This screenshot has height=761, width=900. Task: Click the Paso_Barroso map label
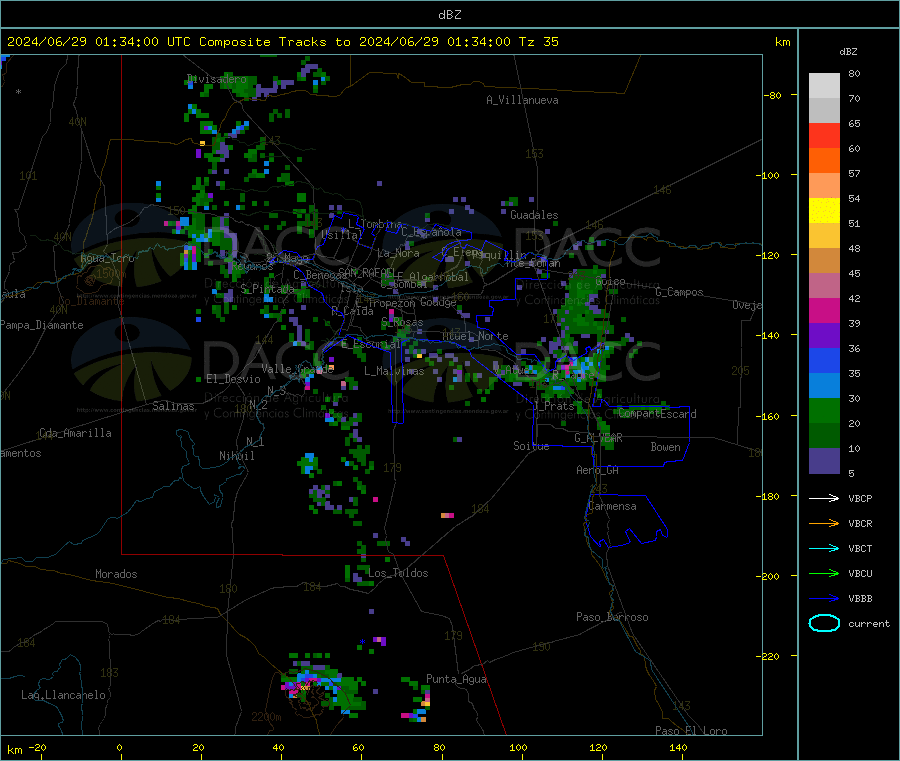[x=612, y=617]
